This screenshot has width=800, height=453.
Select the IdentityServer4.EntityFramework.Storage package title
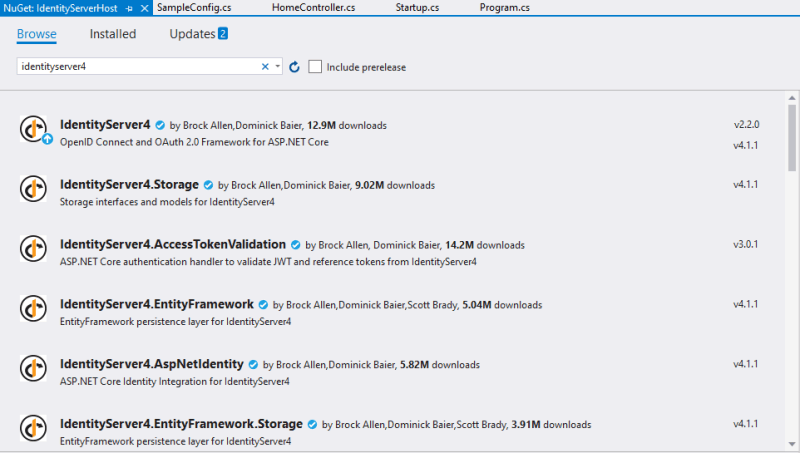point(181,423)
